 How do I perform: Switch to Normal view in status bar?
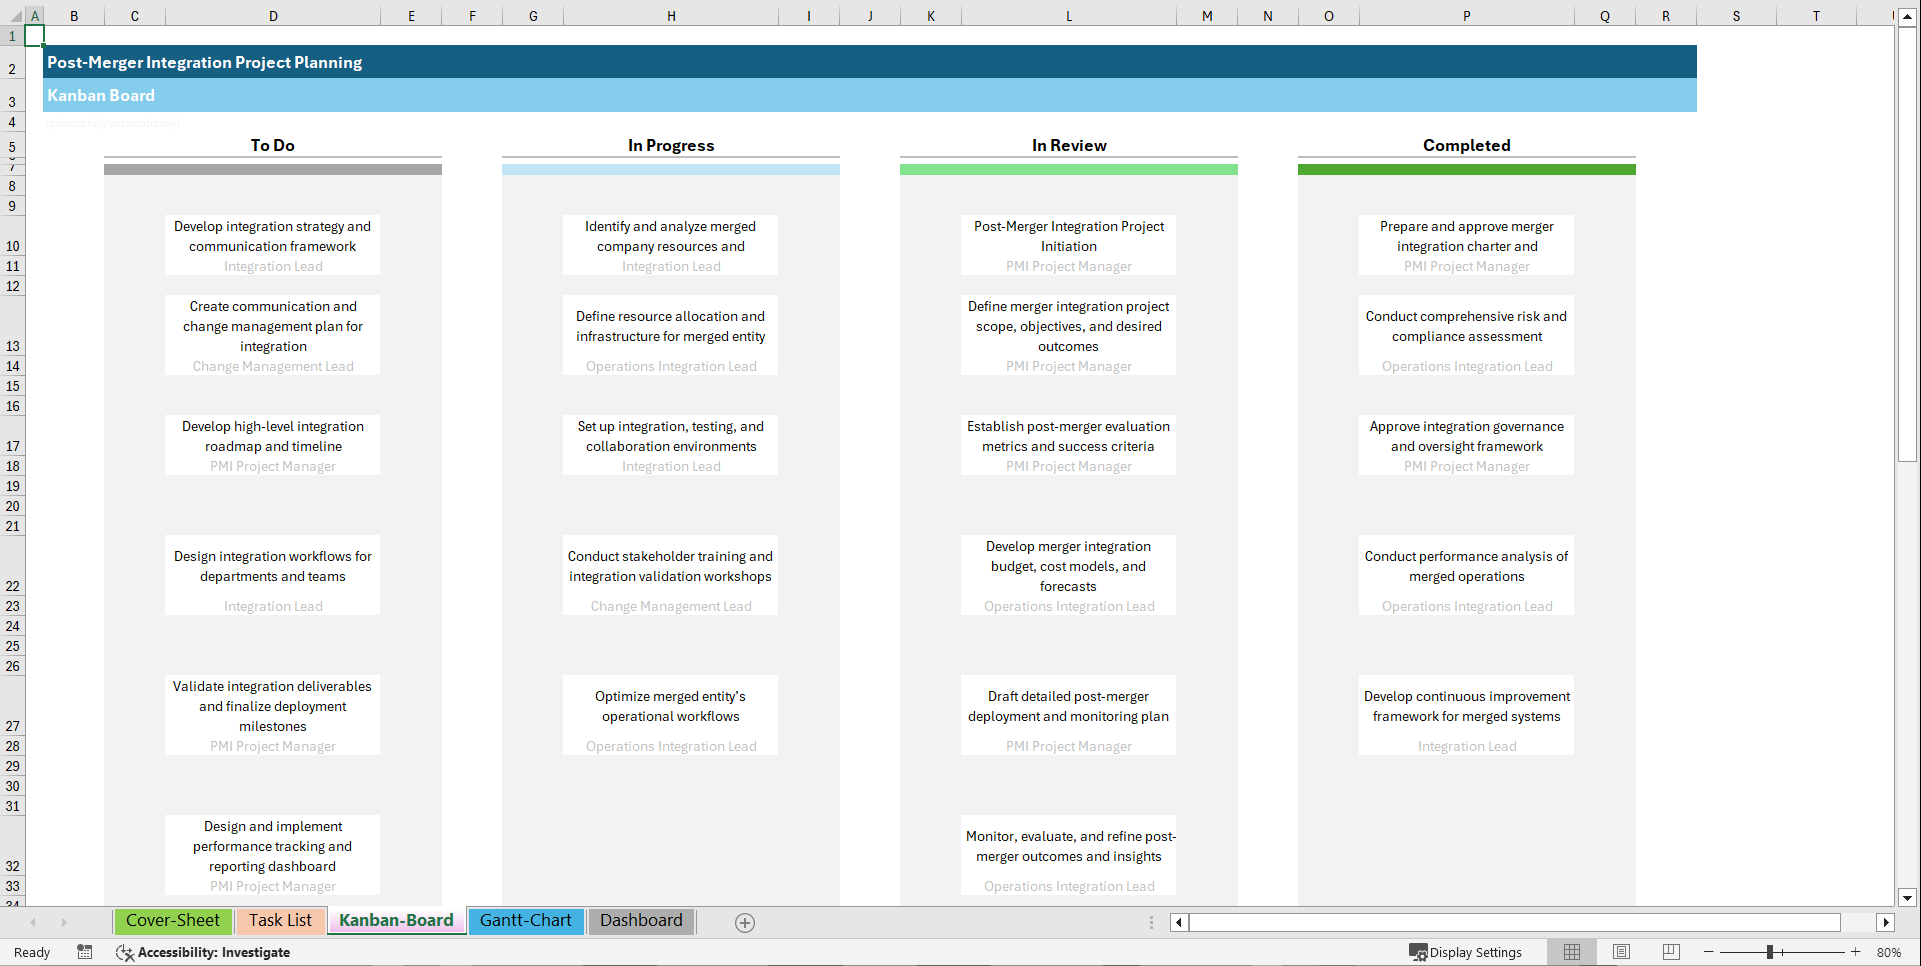(x=1572, y=952)
